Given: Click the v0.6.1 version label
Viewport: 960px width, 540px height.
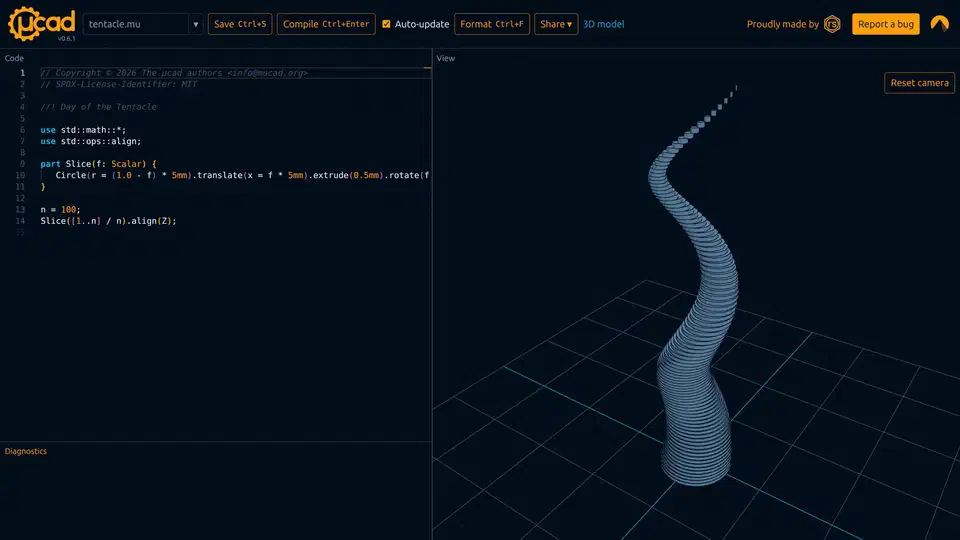Looking at the screenshot, I should coord(66,39).
